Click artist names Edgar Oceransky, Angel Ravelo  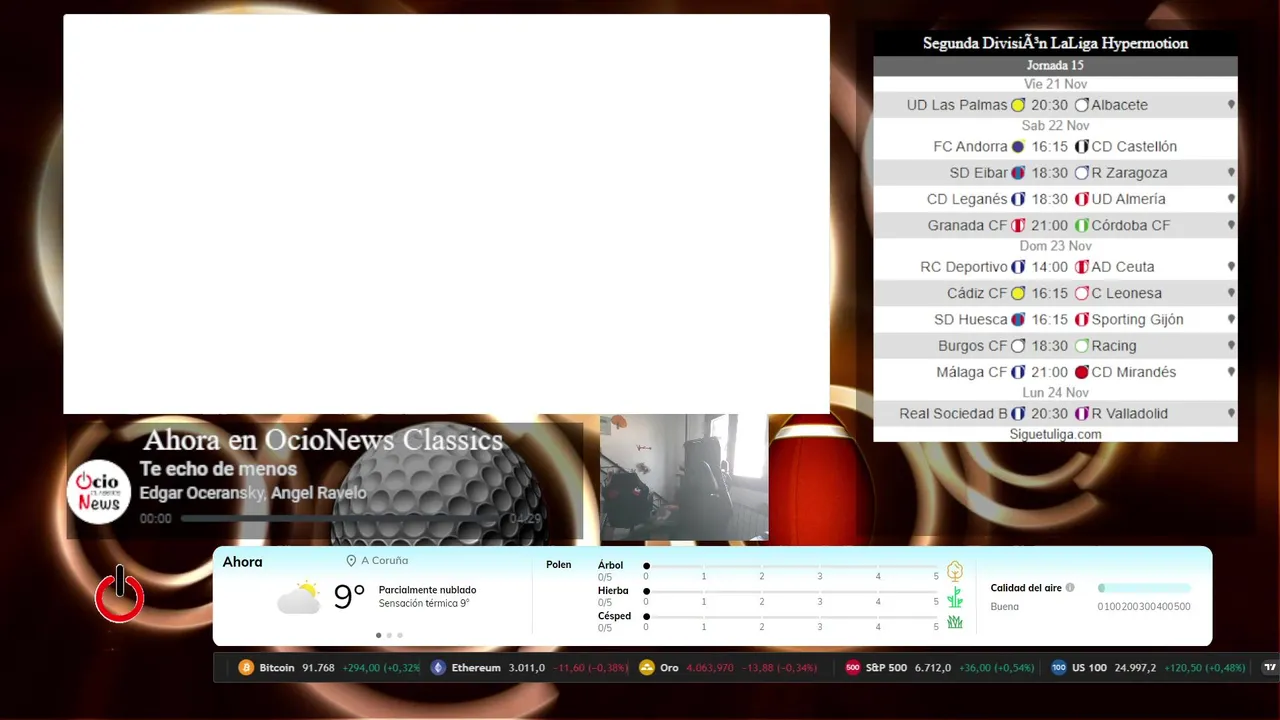[x=253, y=493]
